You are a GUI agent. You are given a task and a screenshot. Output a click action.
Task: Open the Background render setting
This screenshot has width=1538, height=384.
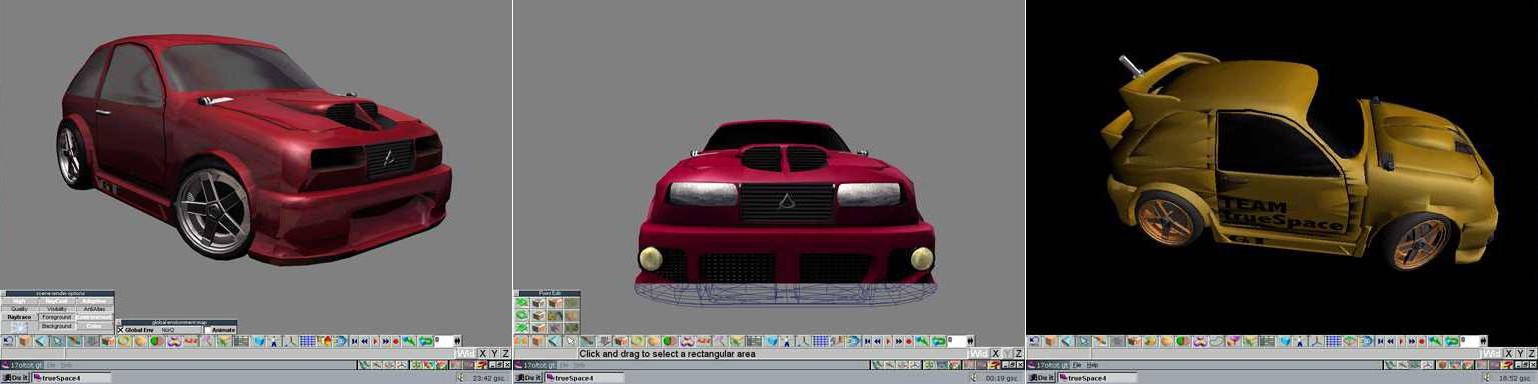pyautogui.click(x=57, y=326)
